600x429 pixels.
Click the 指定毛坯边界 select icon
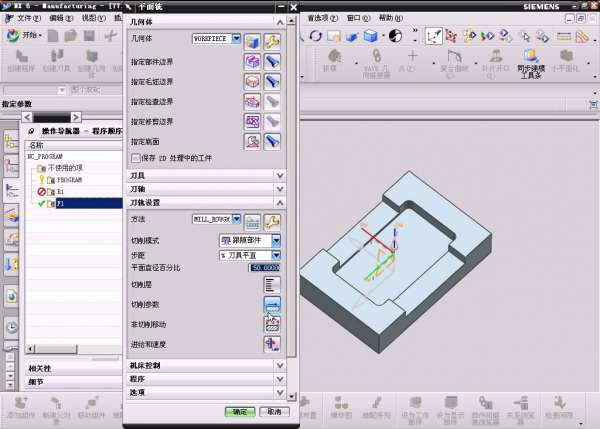253,80
